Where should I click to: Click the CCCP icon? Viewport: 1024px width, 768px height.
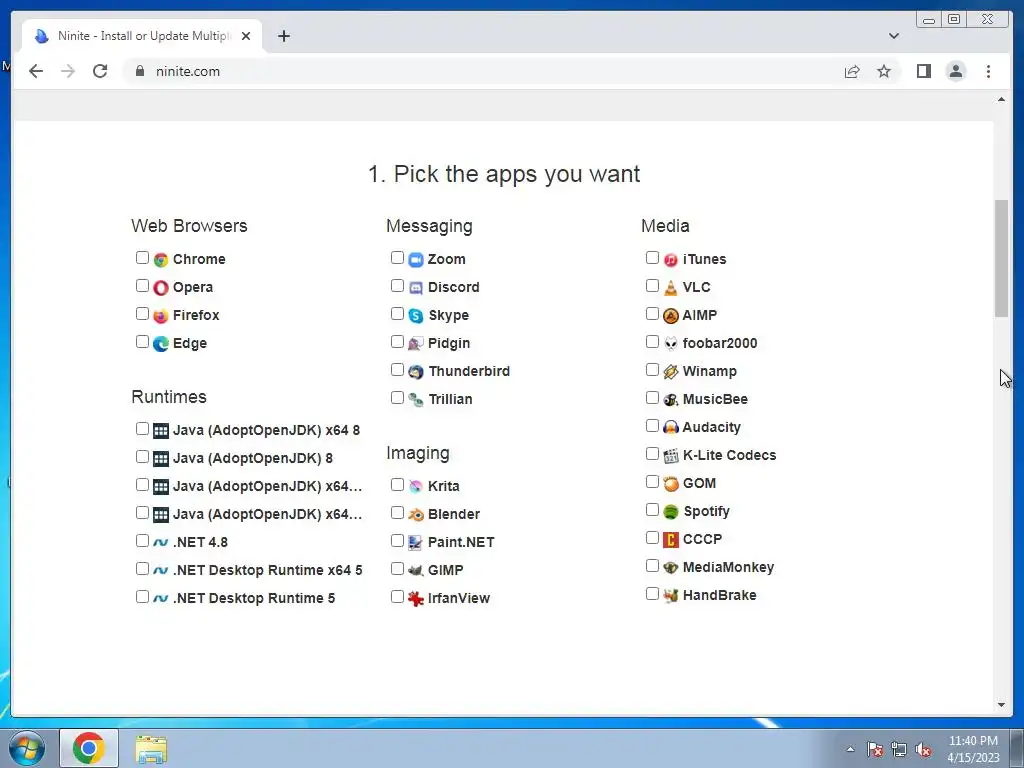pyautogui.click(x=671, y=540)
